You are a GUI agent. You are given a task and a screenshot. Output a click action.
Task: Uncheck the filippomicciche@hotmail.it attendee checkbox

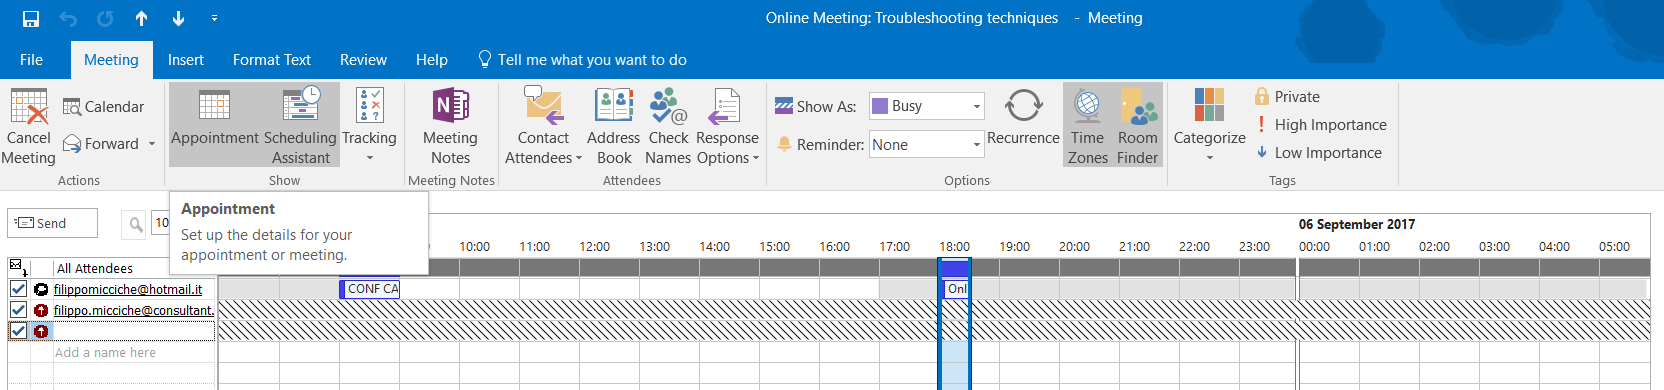18,289
